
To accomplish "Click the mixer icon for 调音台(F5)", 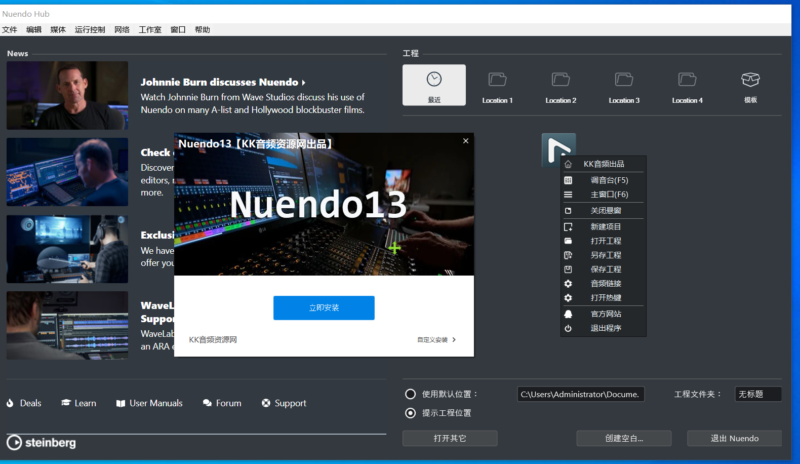I will pyautogui.click(x=568, y=180).
